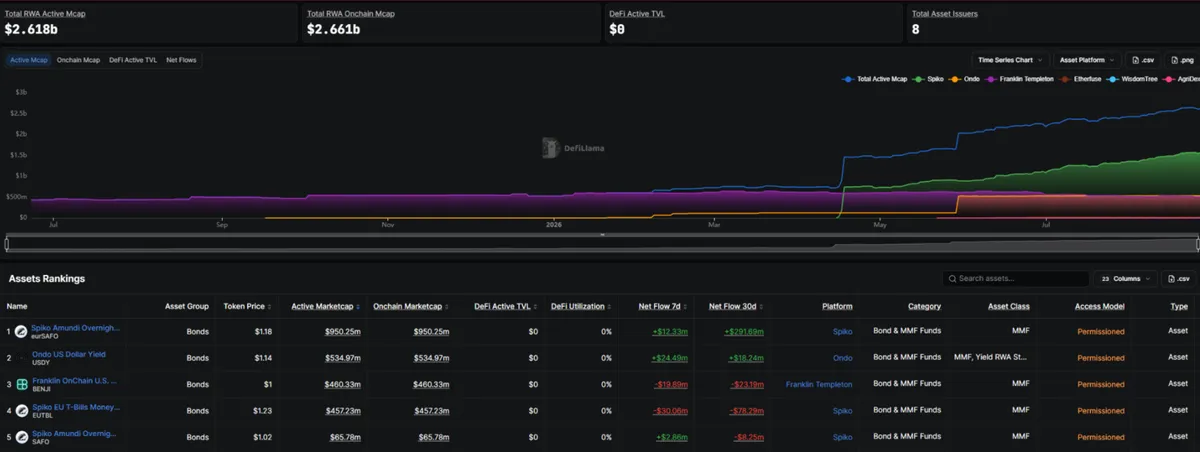Open the 23 Columns selector dropdown
Screen dimensions: 1200x452
coord(1126,278)
